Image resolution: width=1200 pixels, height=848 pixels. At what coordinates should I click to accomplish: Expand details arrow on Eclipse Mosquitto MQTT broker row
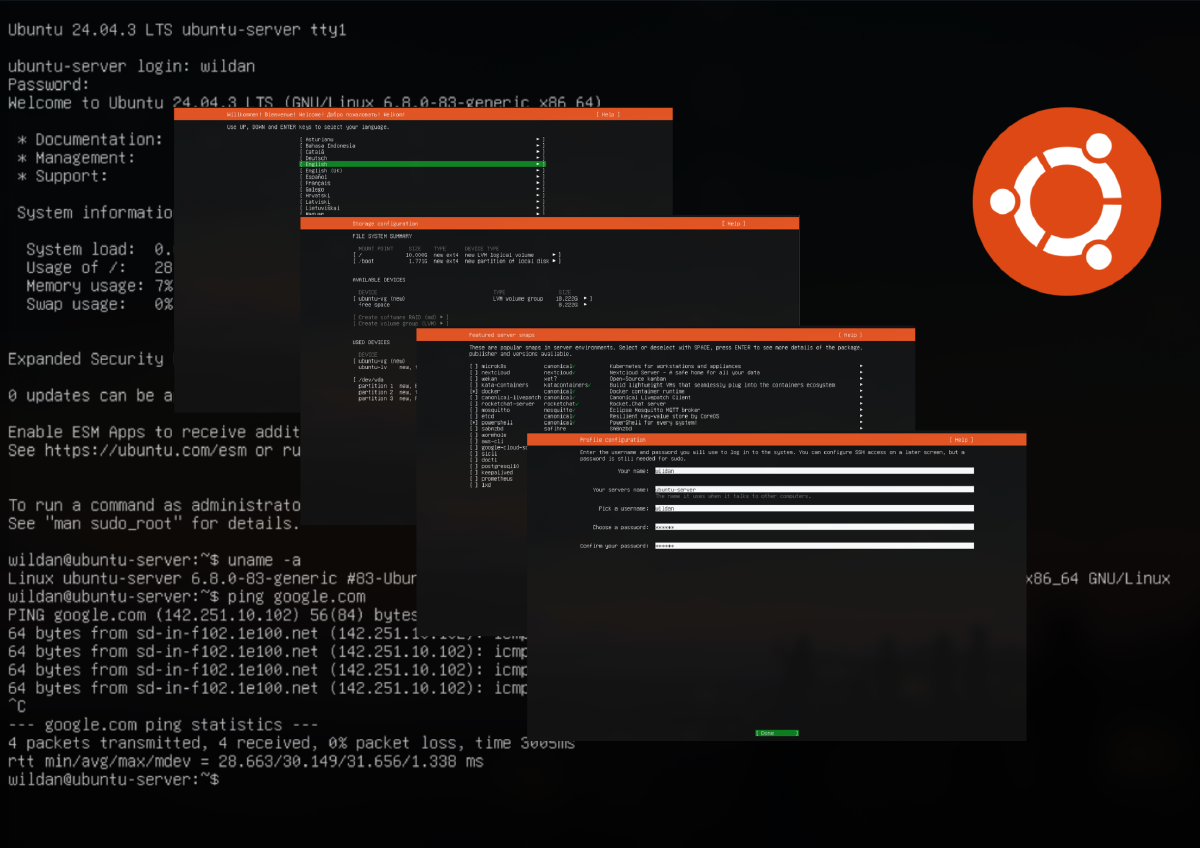pos(860,410)
